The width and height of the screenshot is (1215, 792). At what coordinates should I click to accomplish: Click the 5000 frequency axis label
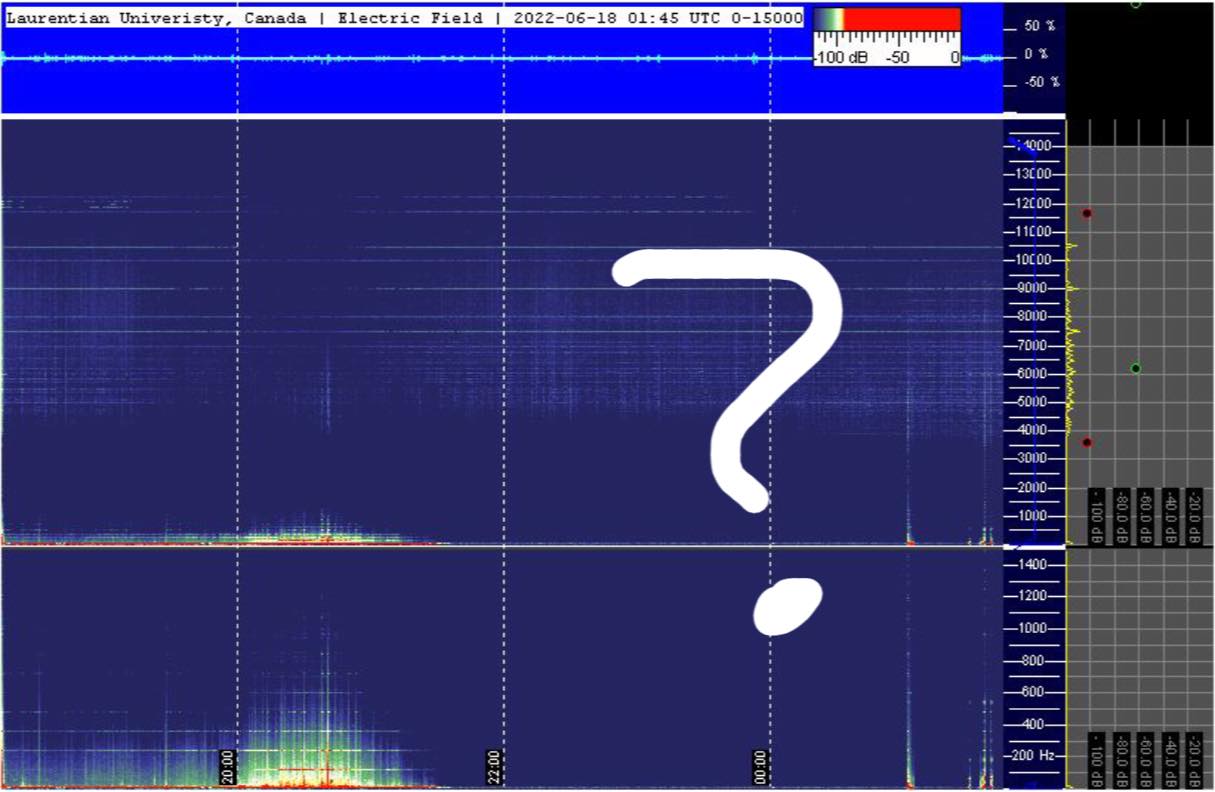click(x=1034, y=401)
